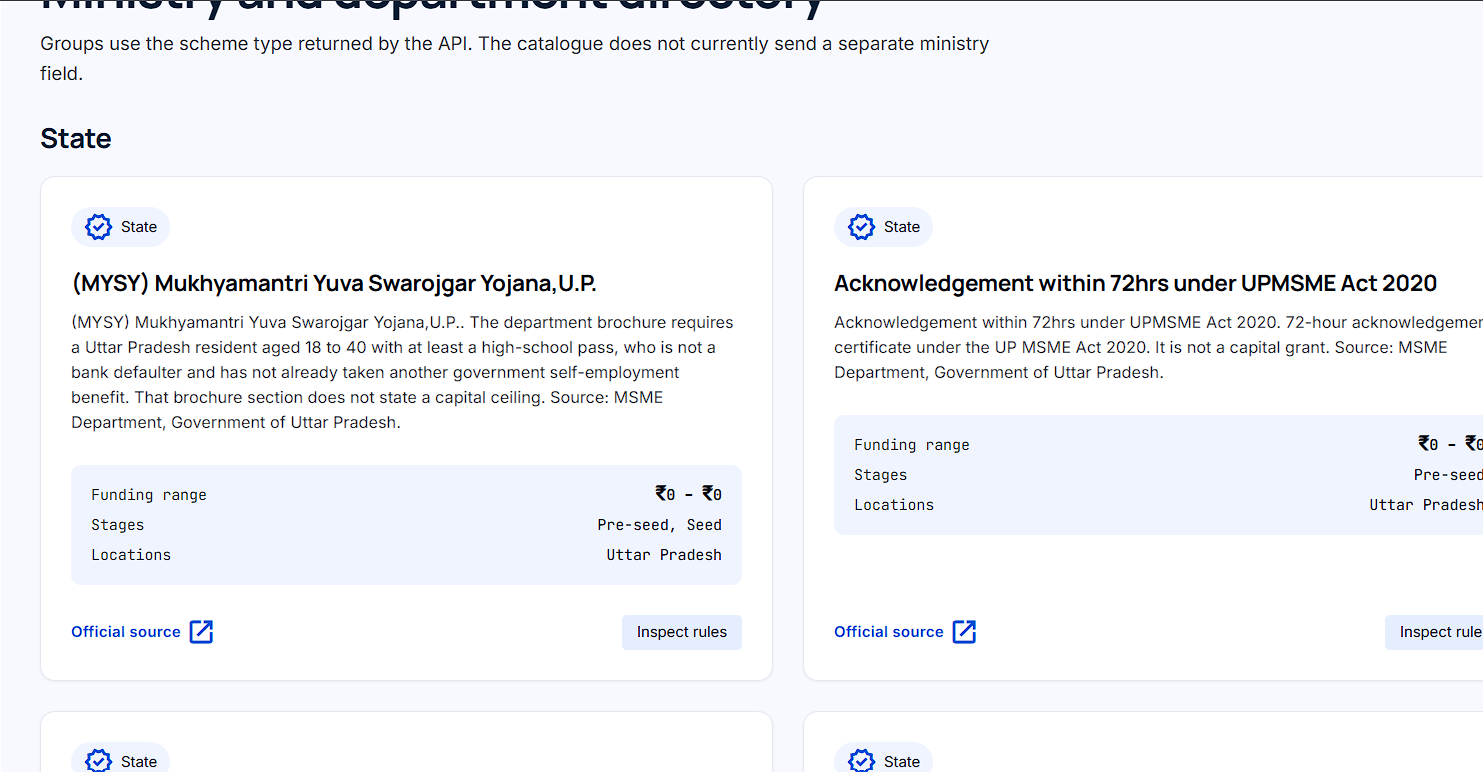The image size is (1483, 772).
Task: Click the MYSY description paragraph about the department brochure
Action: (x=403, y=372)
